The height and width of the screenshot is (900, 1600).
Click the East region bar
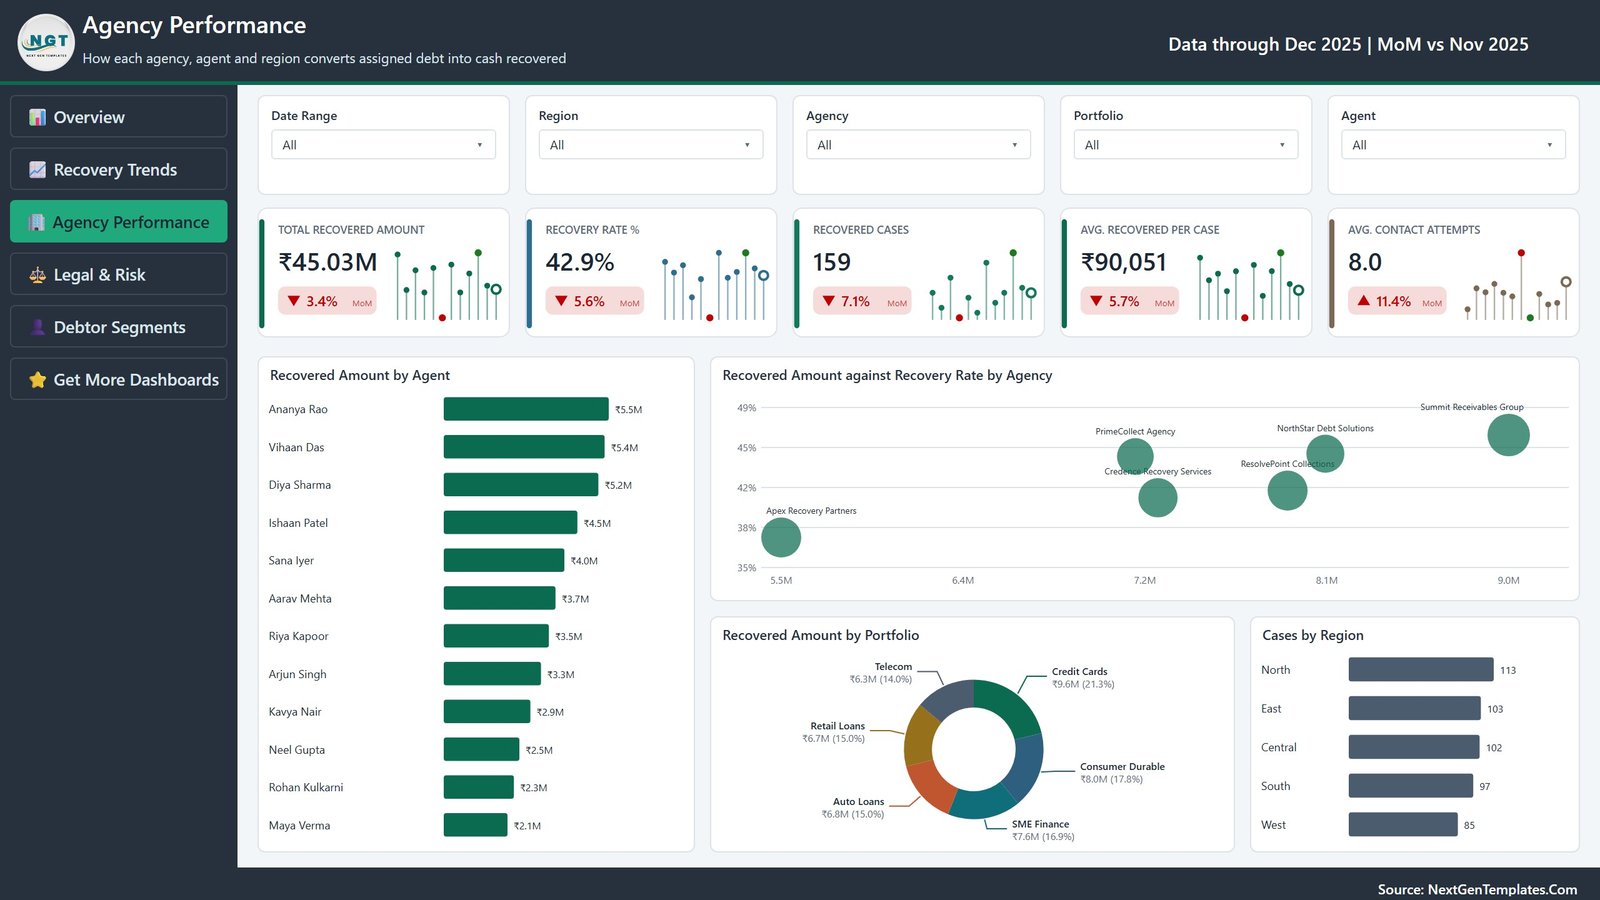(x=1415, y=708)
